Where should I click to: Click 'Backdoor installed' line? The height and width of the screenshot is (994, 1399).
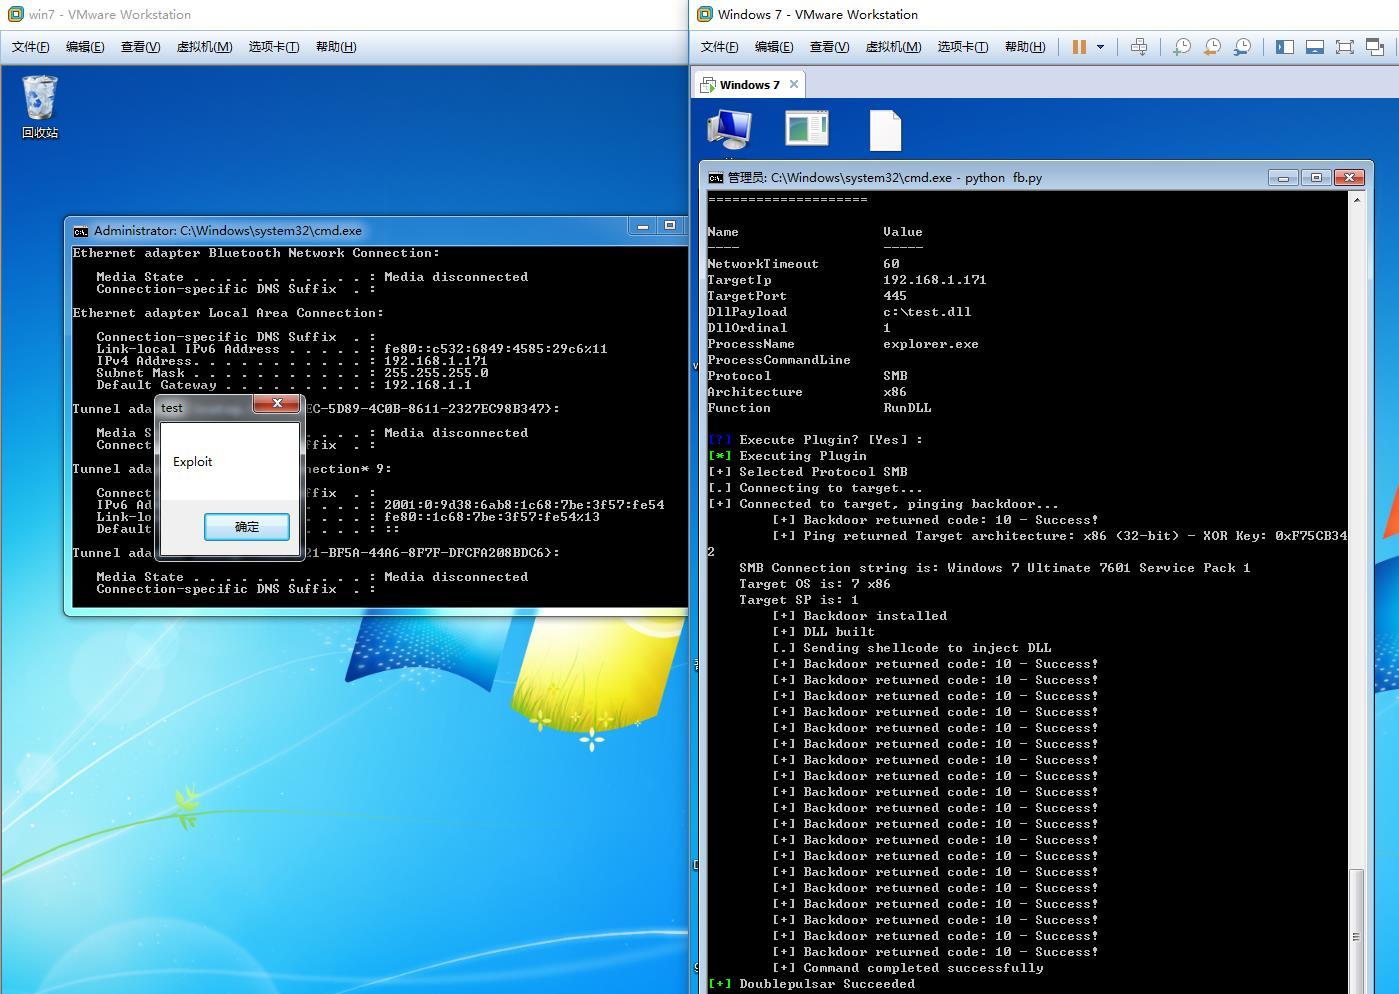859,616
